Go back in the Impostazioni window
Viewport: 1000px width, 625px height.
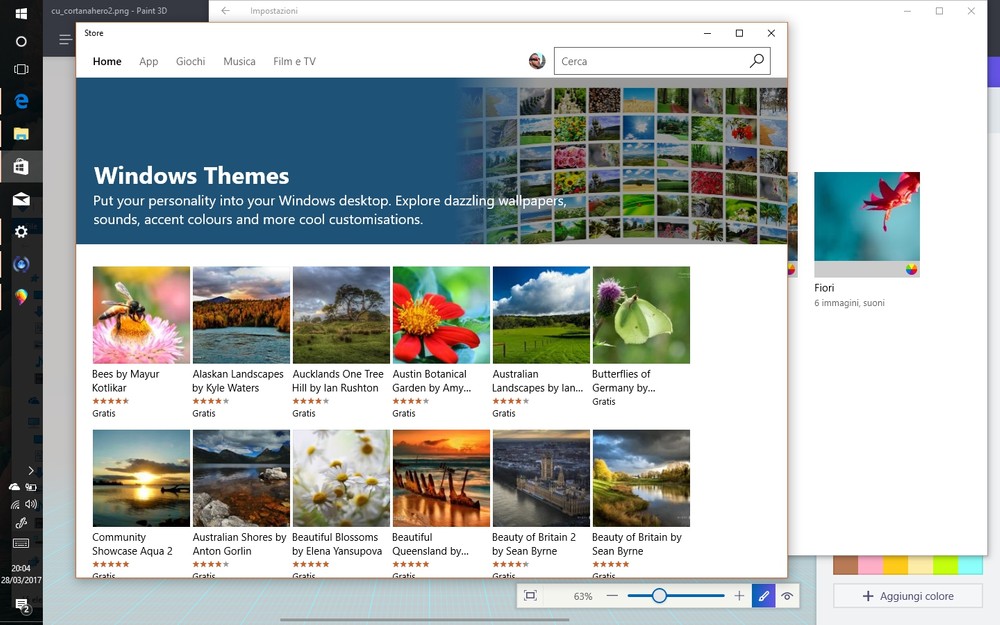pos(225,11)
